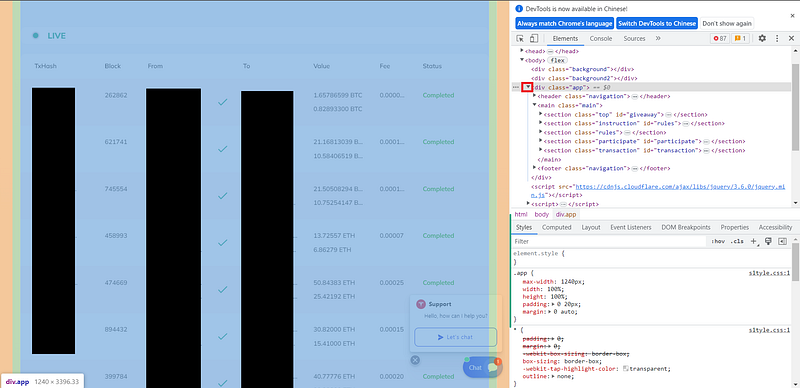Screen dimensions: 800x388
Task: Expand section class instruction node
Action: click(x=540, y=123)
